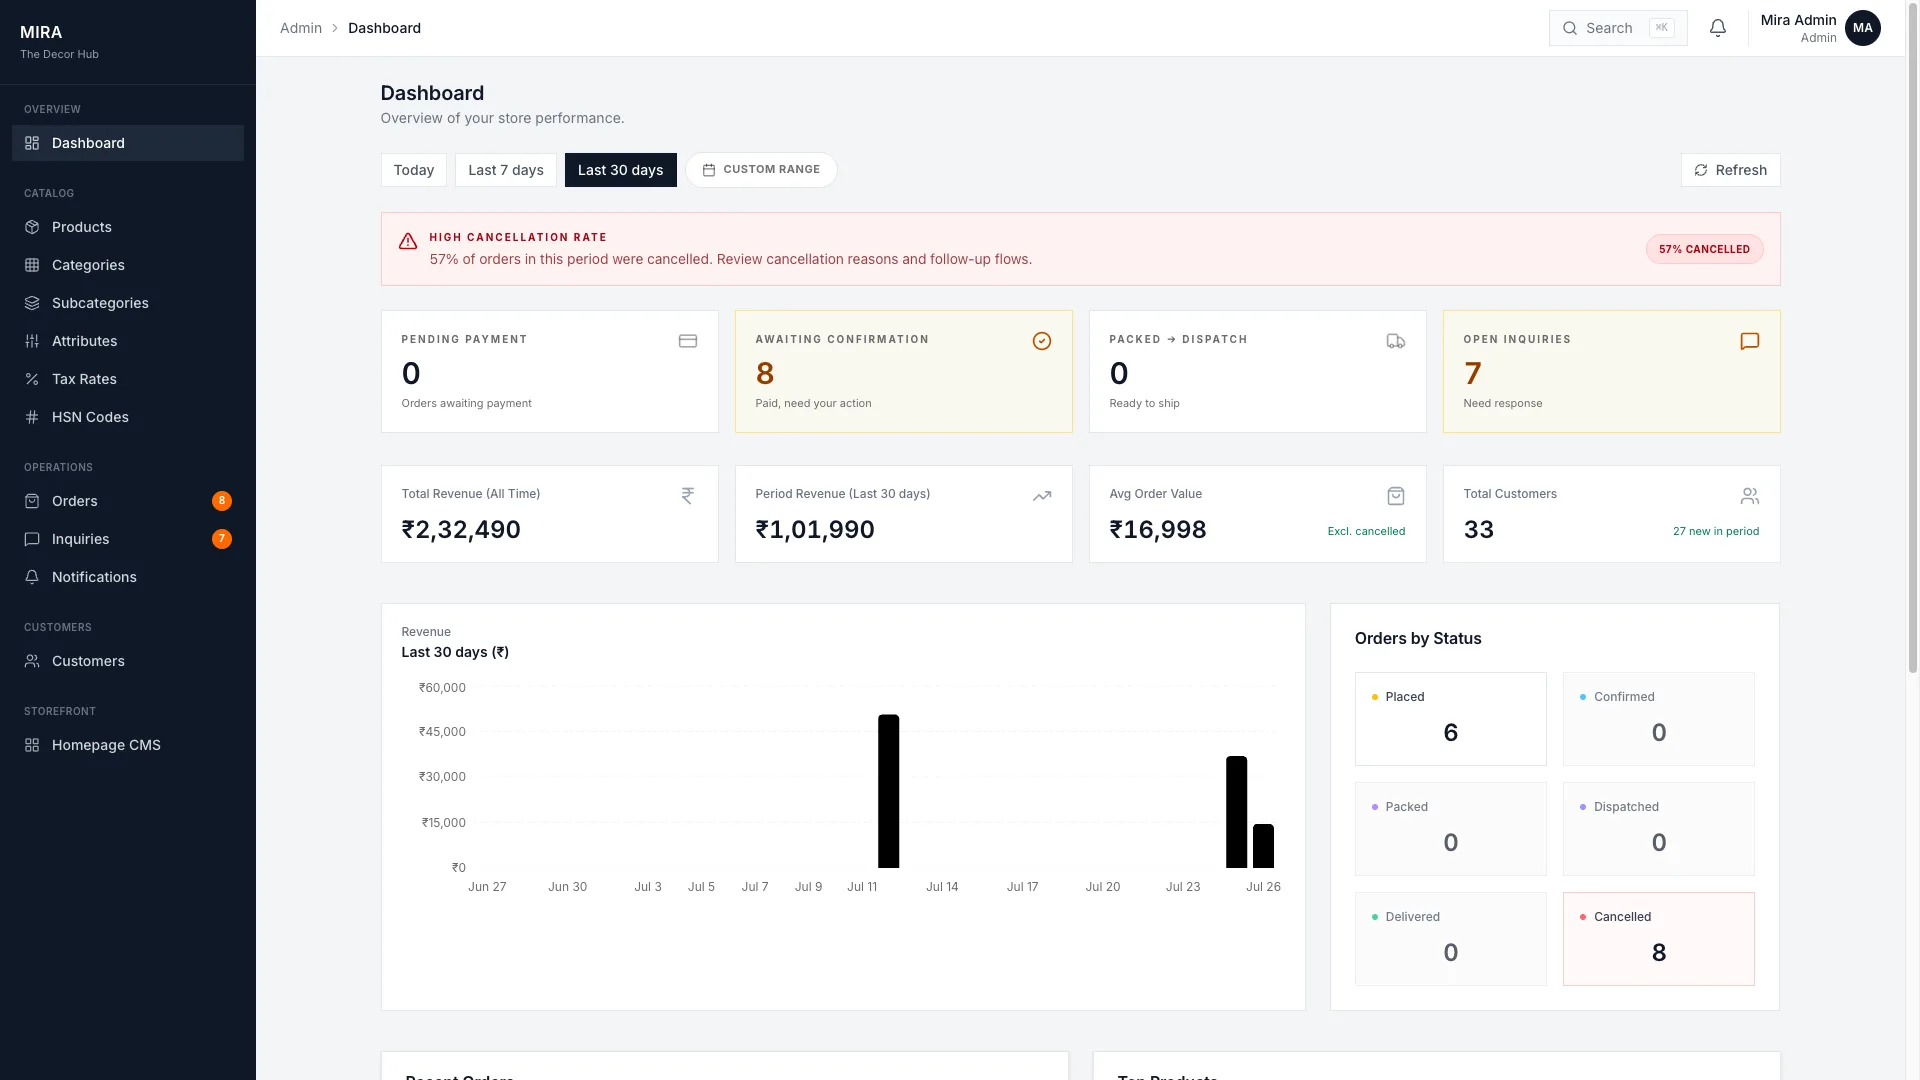Click the Subcategories layers icon
The image size is (1920, 1080).
(x=32, y=303)
